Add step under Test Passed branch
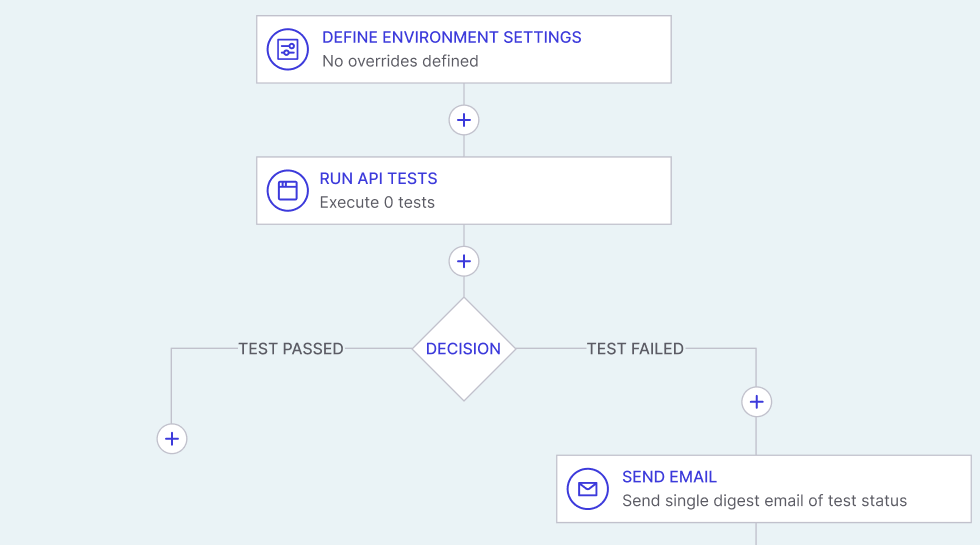 tap(172, 438)
